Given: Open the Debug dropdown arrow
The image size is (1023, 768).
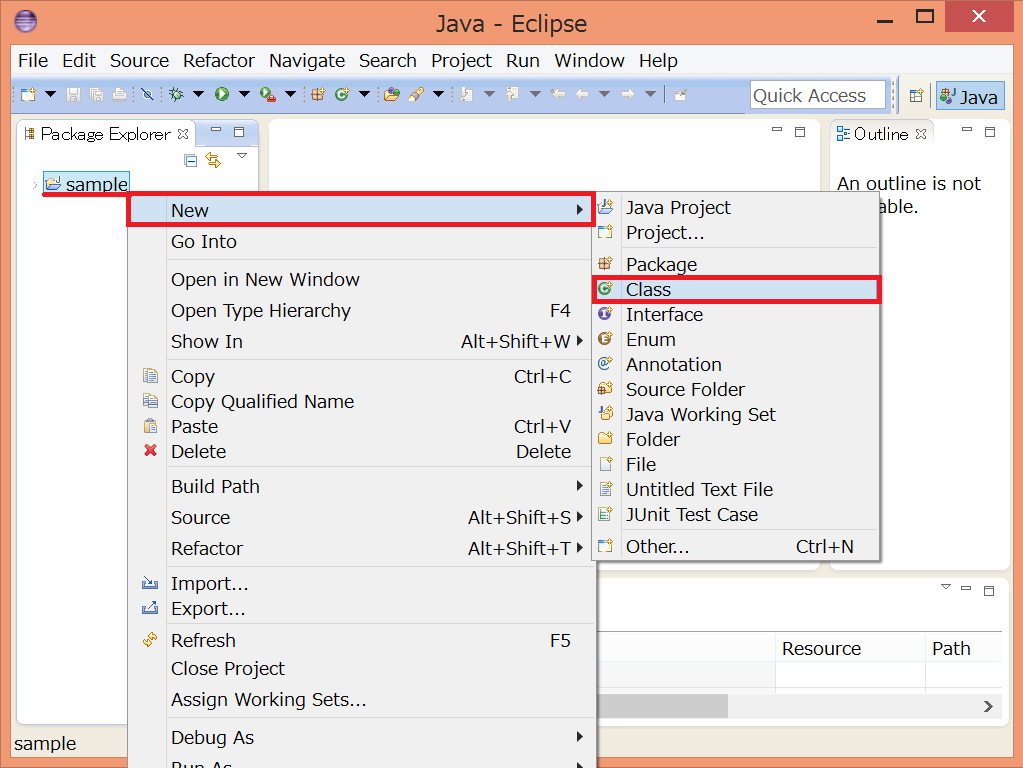Looking at the screenshot, I should [198, 95].
